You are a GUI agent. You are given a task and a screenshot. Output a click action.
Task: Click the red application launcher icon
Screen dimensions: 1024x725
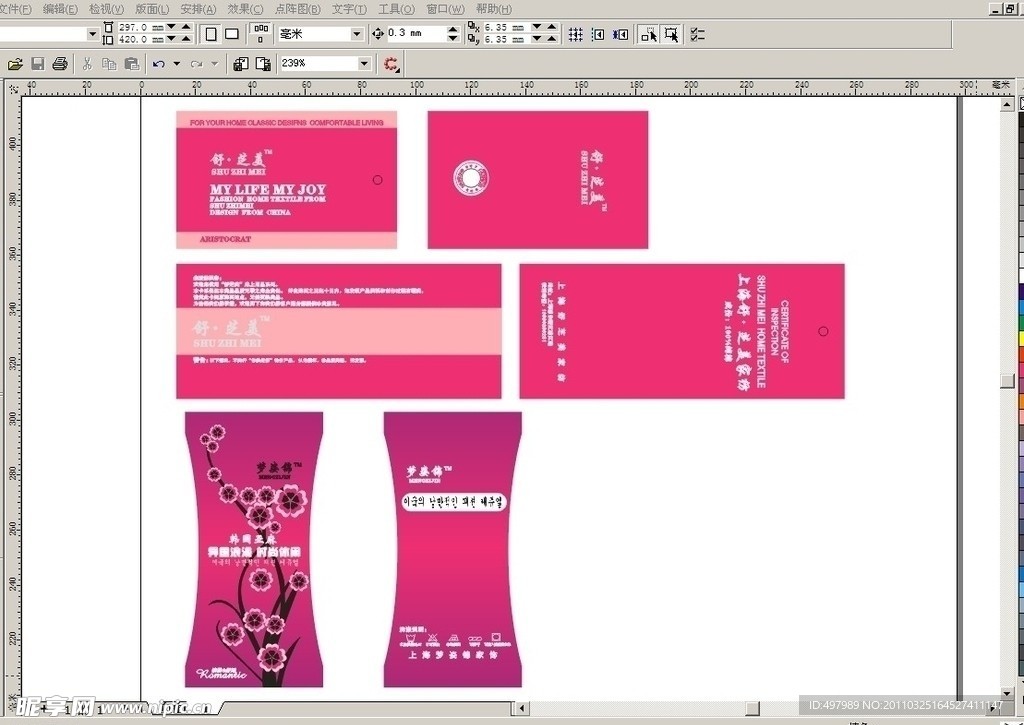pyautogui.click(x=391, y=63)
